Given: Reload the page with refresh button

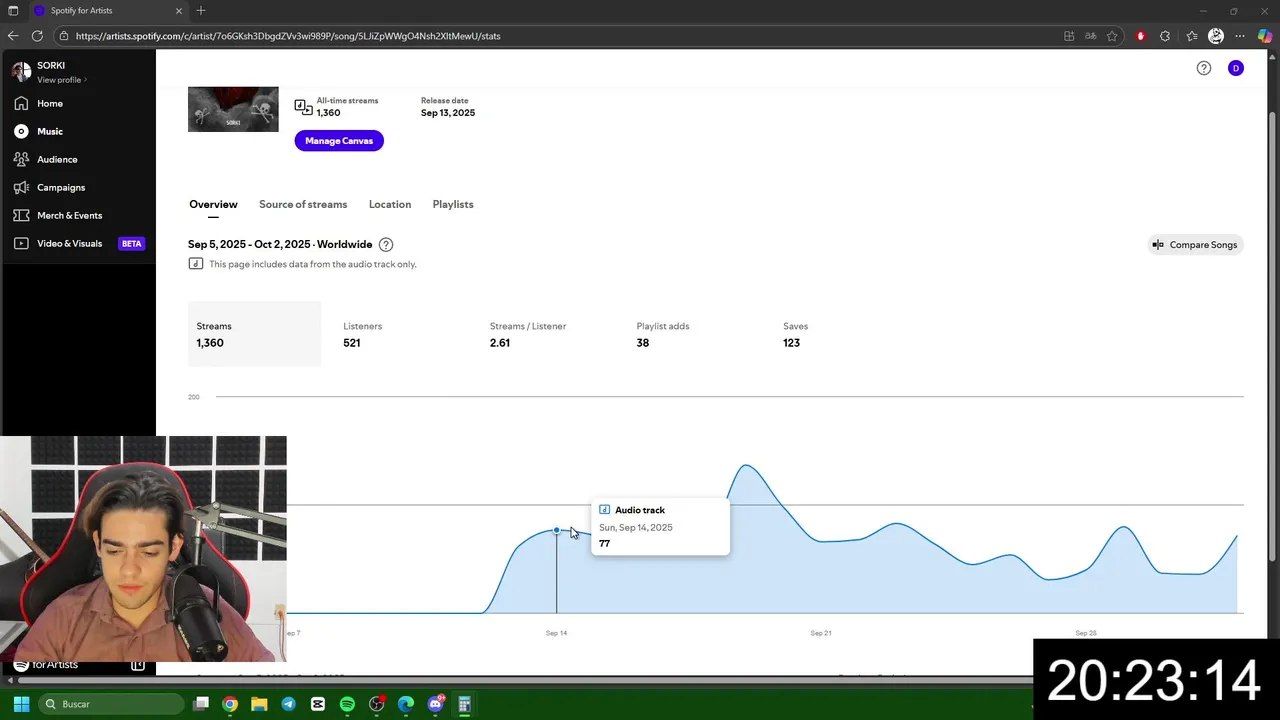Looking at the screenshot, I should 37,36.
